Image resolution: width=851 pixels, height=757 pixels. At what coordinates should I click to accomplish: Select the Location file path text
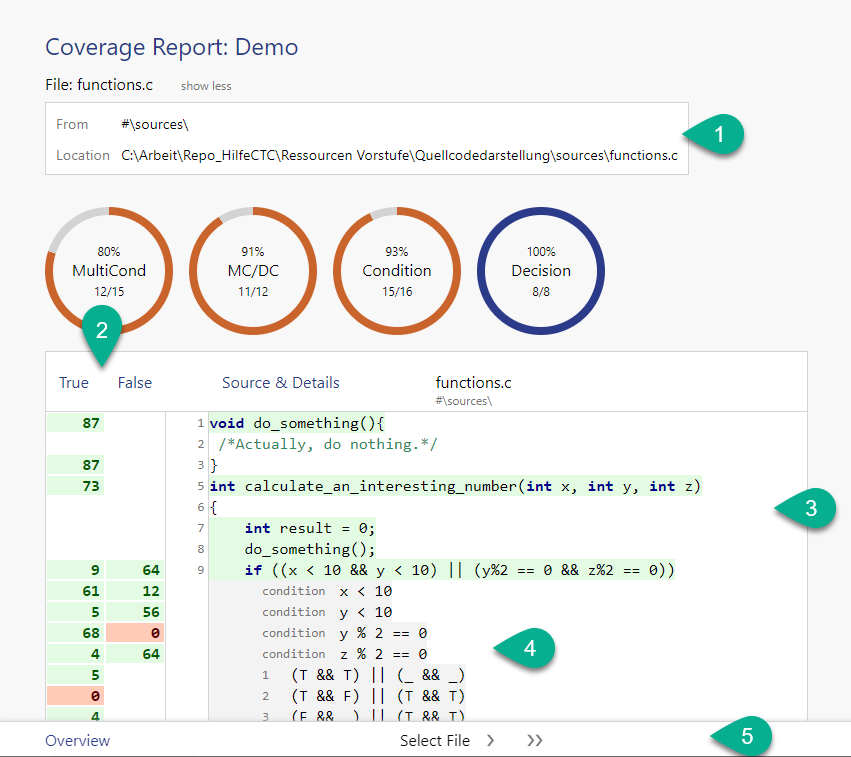399,155
